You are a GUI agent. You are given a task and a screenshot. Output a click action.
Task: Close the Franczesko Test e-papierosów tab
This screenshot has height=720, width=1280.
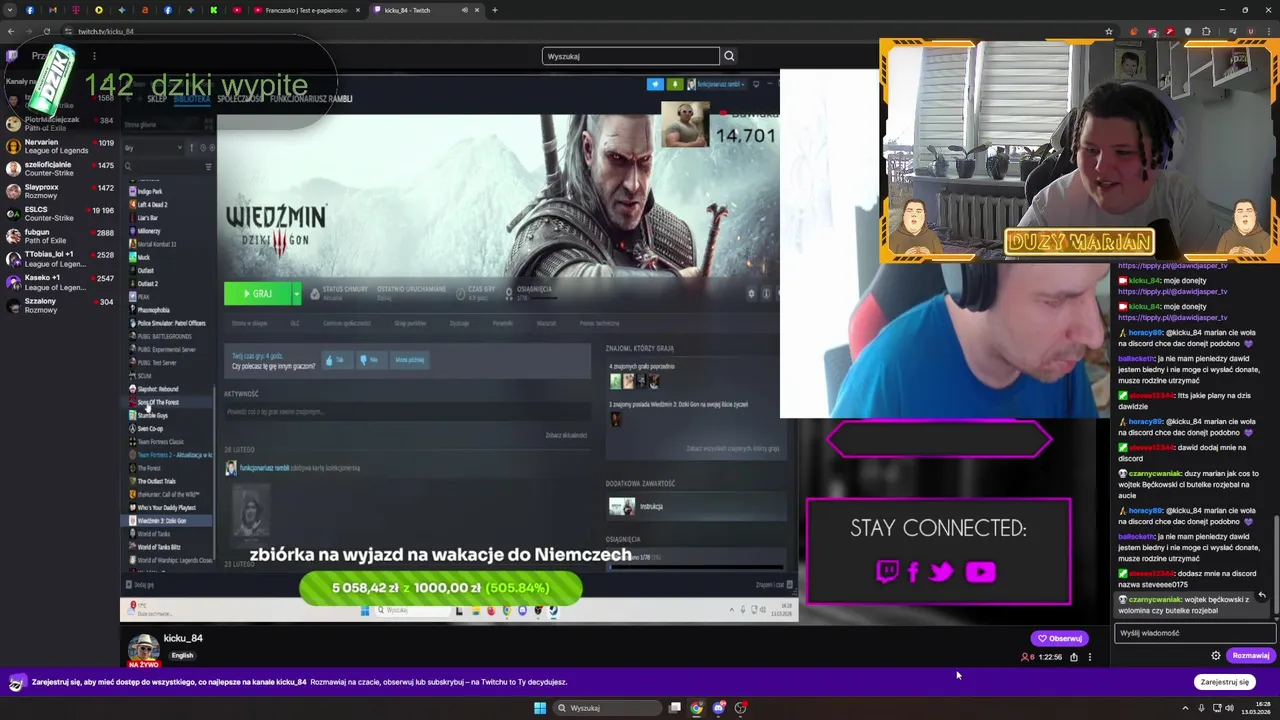358,10
